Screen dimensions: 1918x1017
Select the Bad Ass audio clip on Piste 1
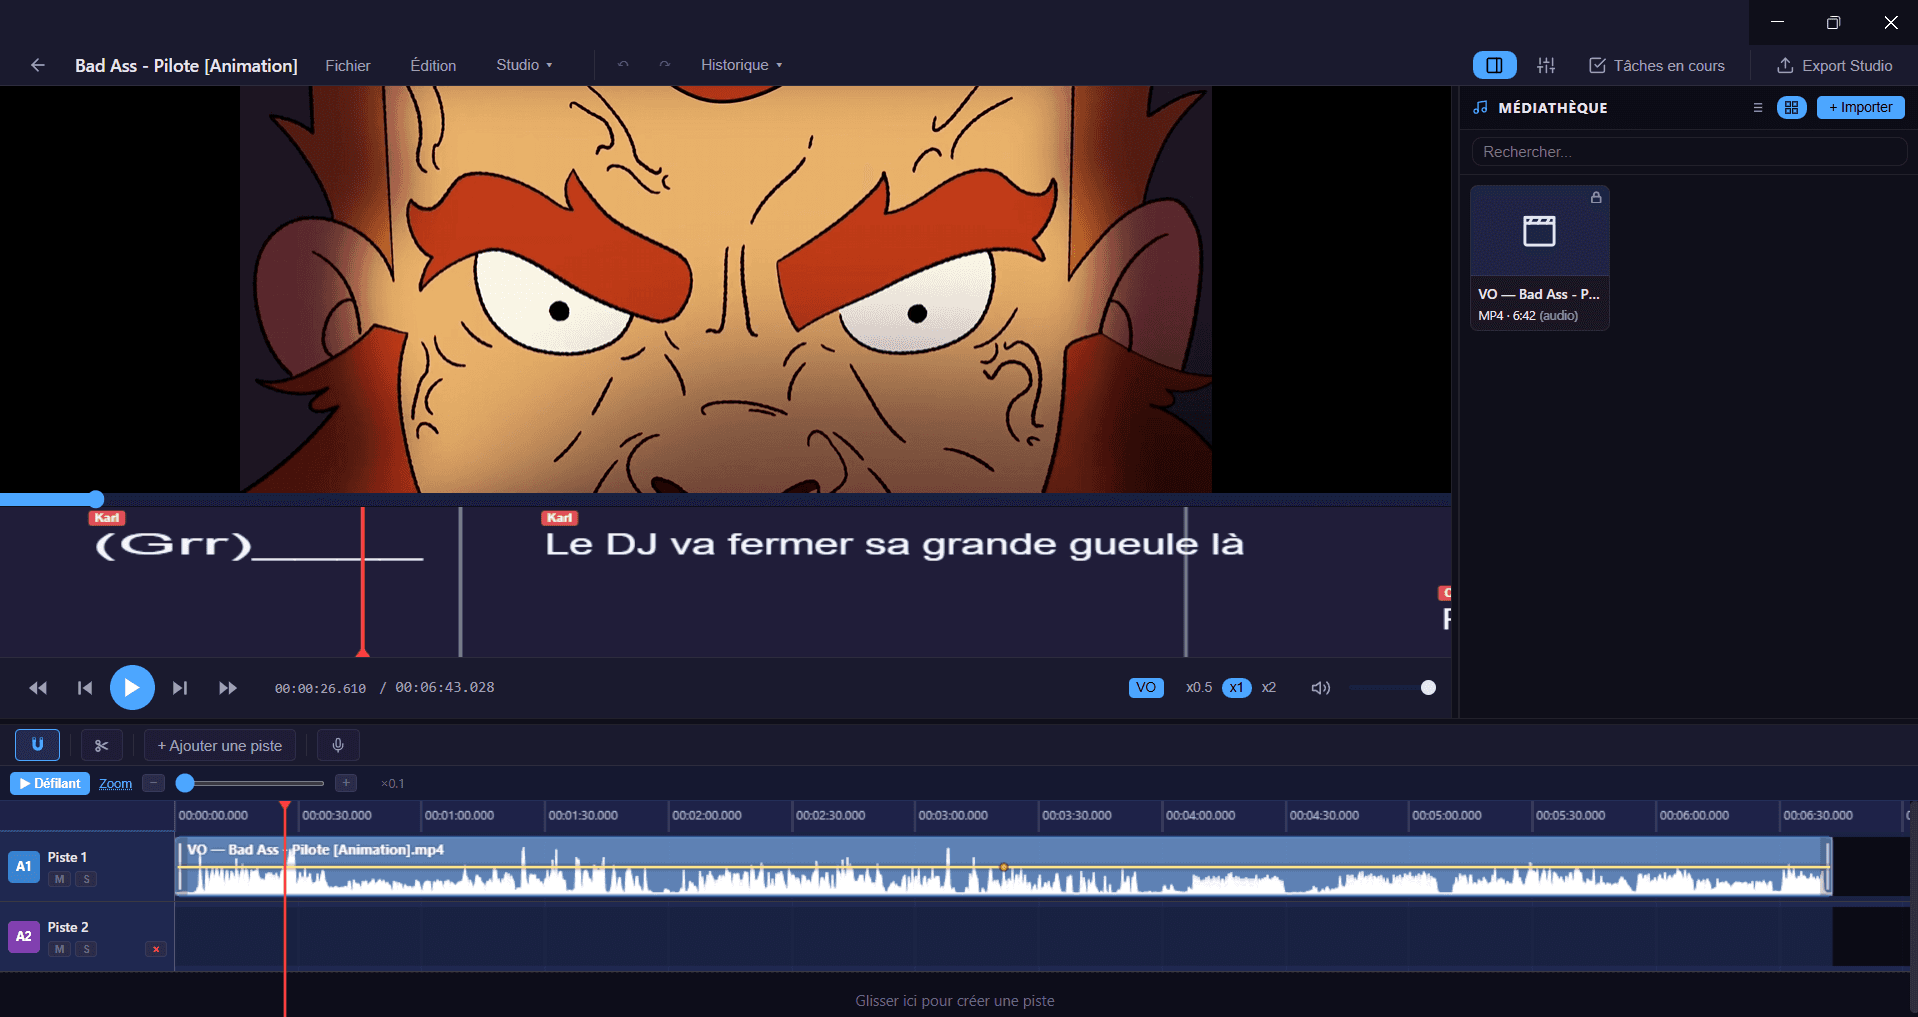(1004, 866)
